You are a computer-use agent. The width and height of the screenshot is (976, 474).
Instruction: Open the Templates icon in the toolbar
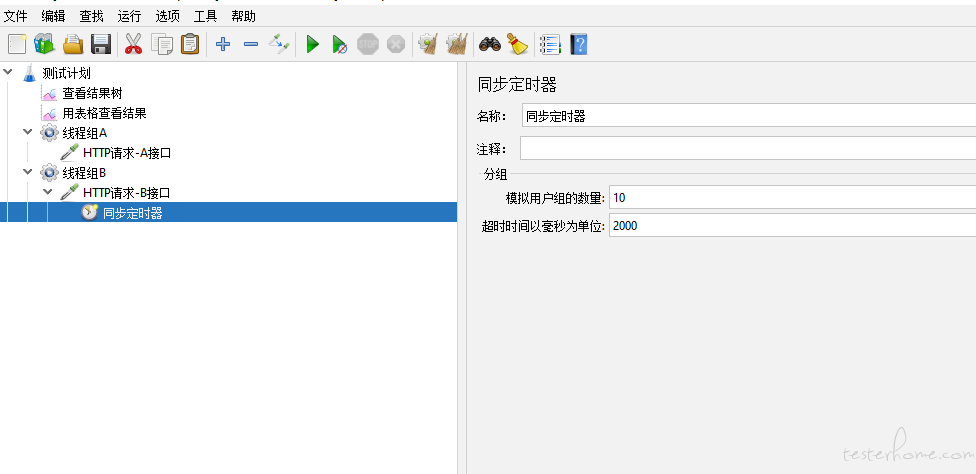[x=44, y=44]
